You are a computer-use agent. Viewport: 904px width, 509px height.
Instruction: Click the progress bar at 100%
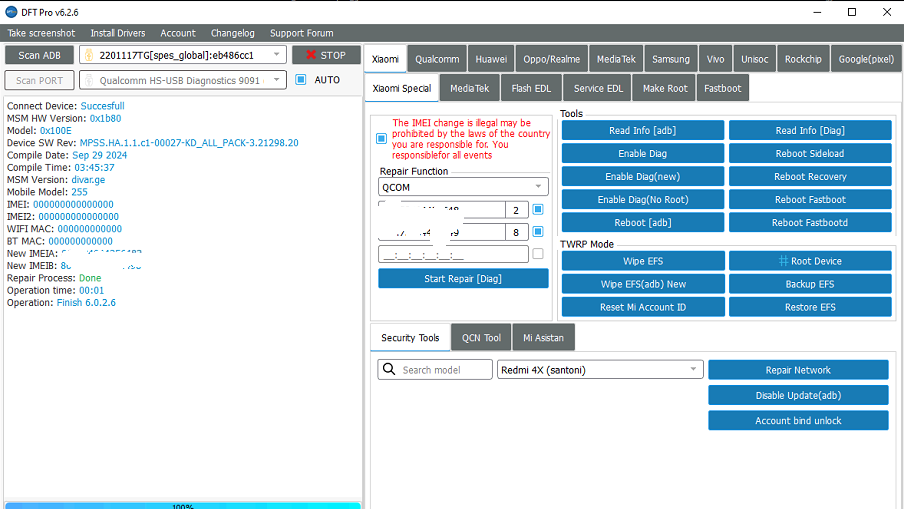182,505
